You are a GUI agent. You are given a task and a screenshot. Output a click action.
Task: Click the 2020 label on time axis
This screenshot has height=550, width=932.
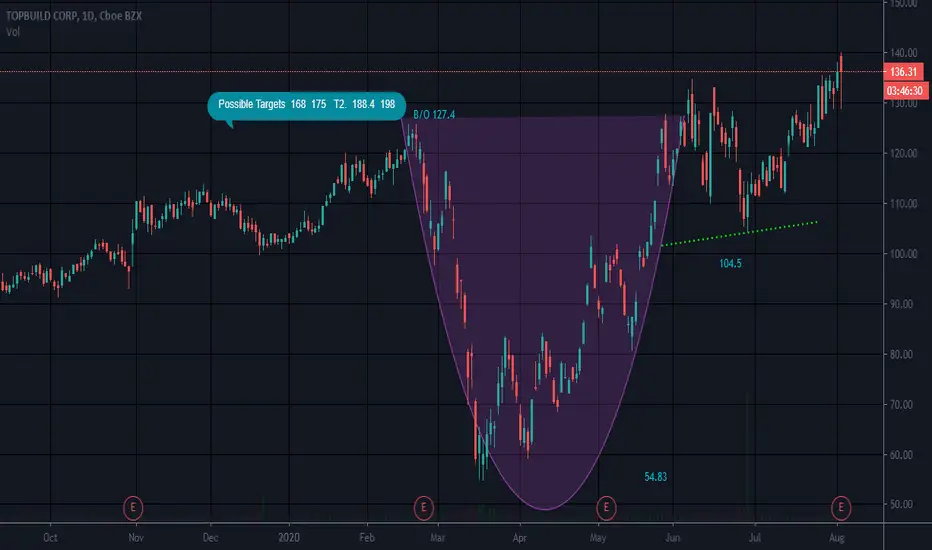coord(289,538)
